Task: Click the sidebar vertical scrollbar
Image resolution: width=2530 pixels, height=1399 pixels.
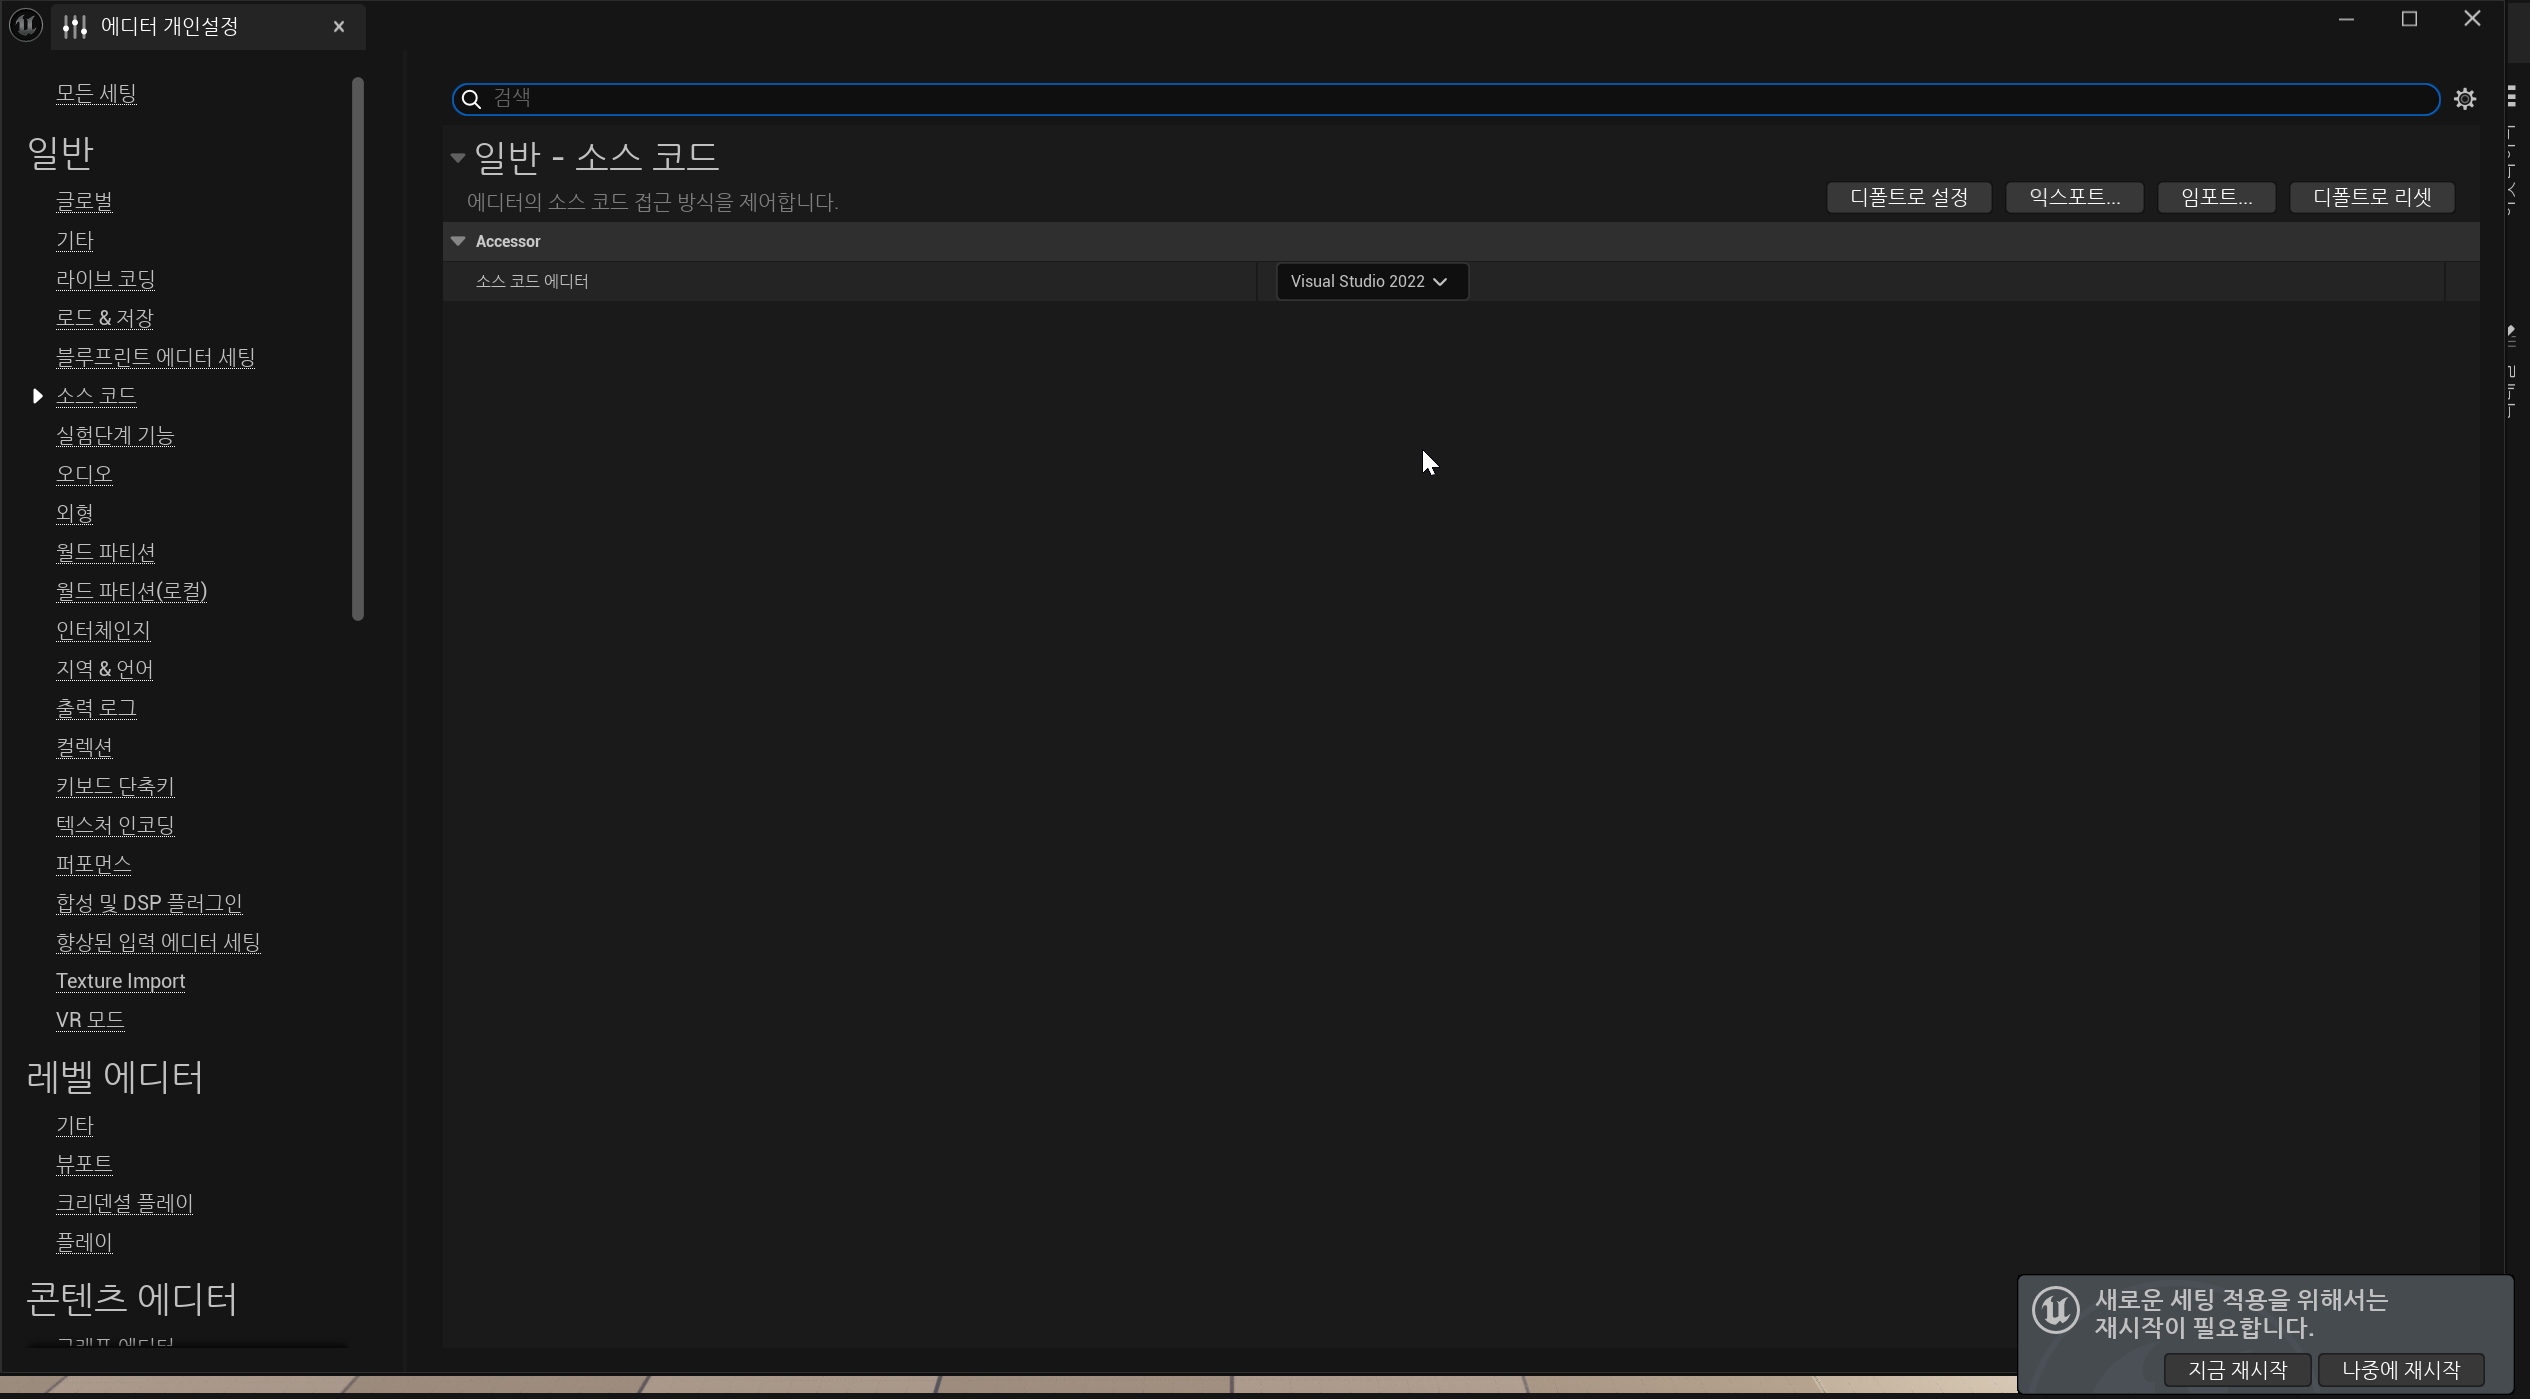Action: (x=358, y=348)
